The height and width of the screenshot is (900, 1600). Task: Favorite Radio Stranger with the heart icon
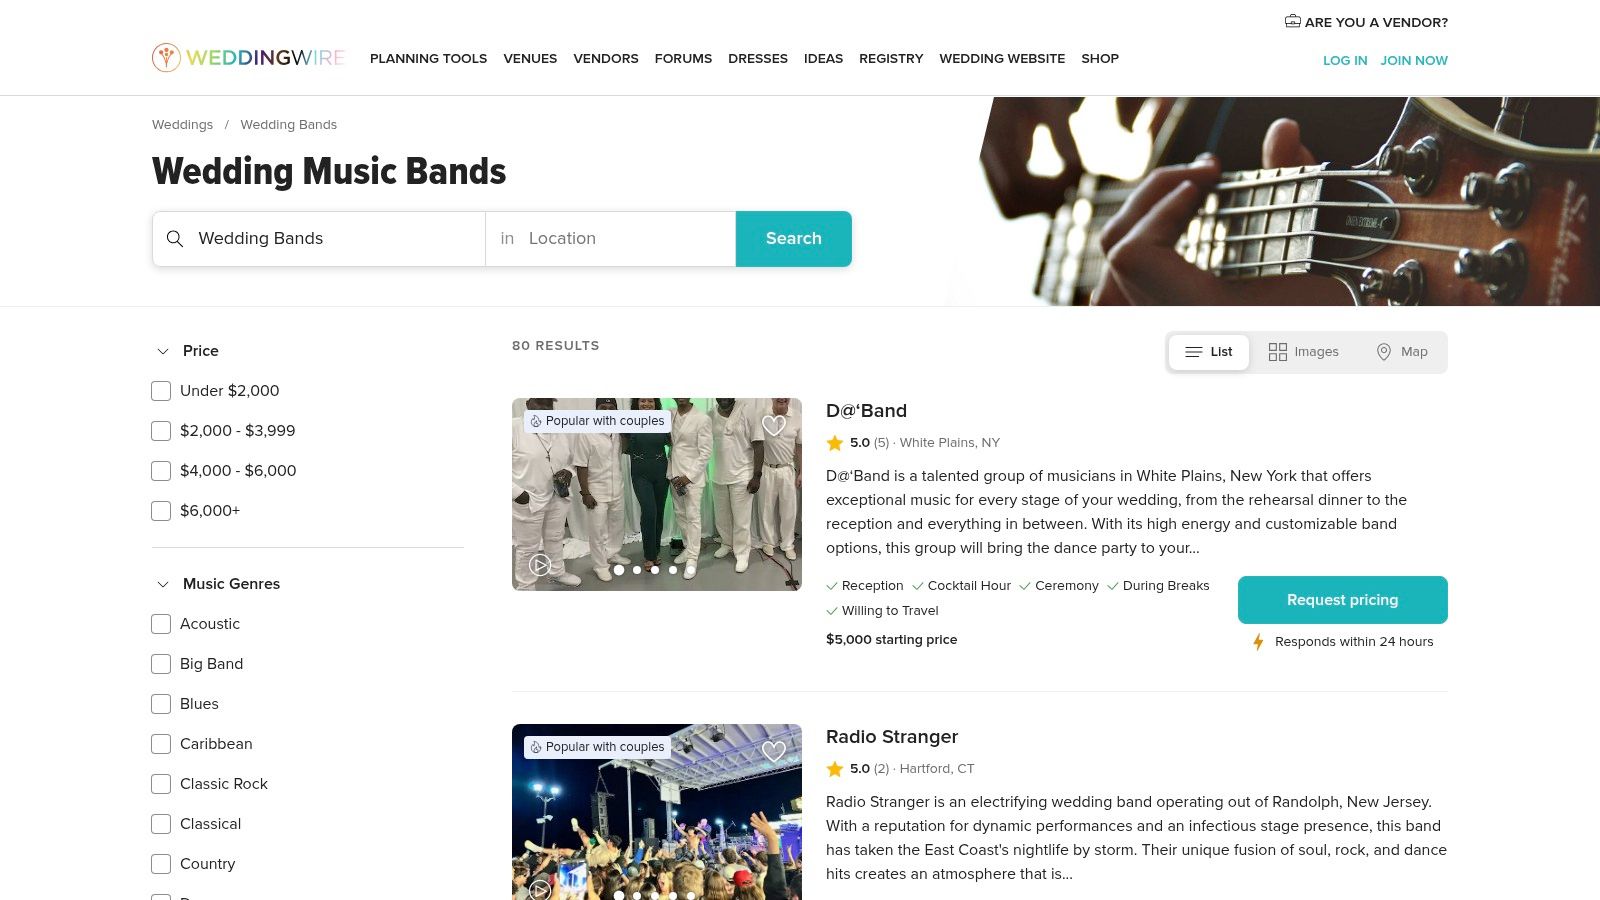[774, 751]
